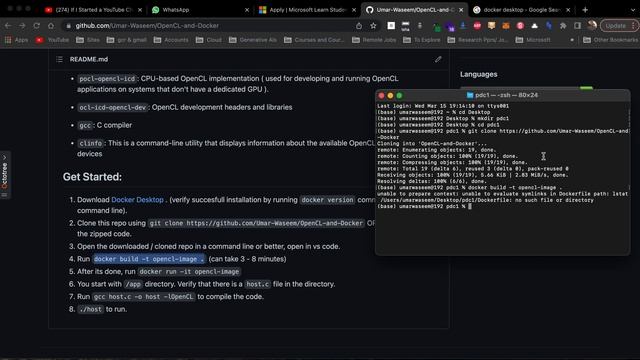Open the Extensions puzzle-piece menu

[563, 26]
